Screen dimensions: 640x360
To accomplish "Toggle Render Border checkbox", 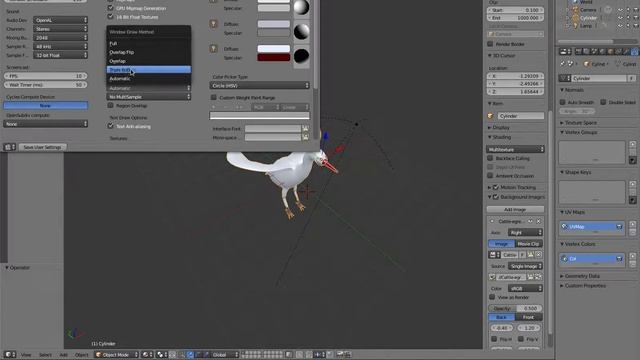I will (490, 44).
